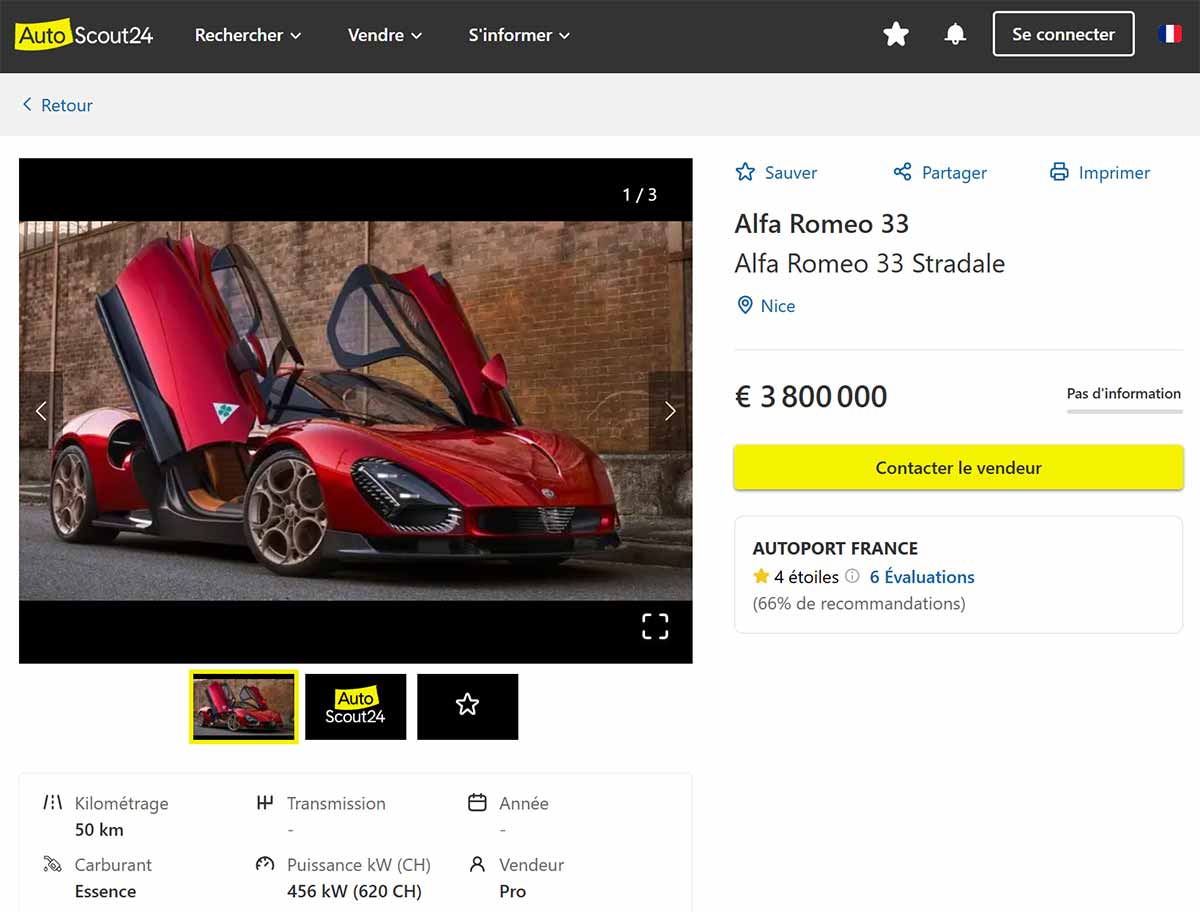Click the Année calendar icon
Image resolution: width=1200 pixels, height=912 pixels.
[477, 802]
